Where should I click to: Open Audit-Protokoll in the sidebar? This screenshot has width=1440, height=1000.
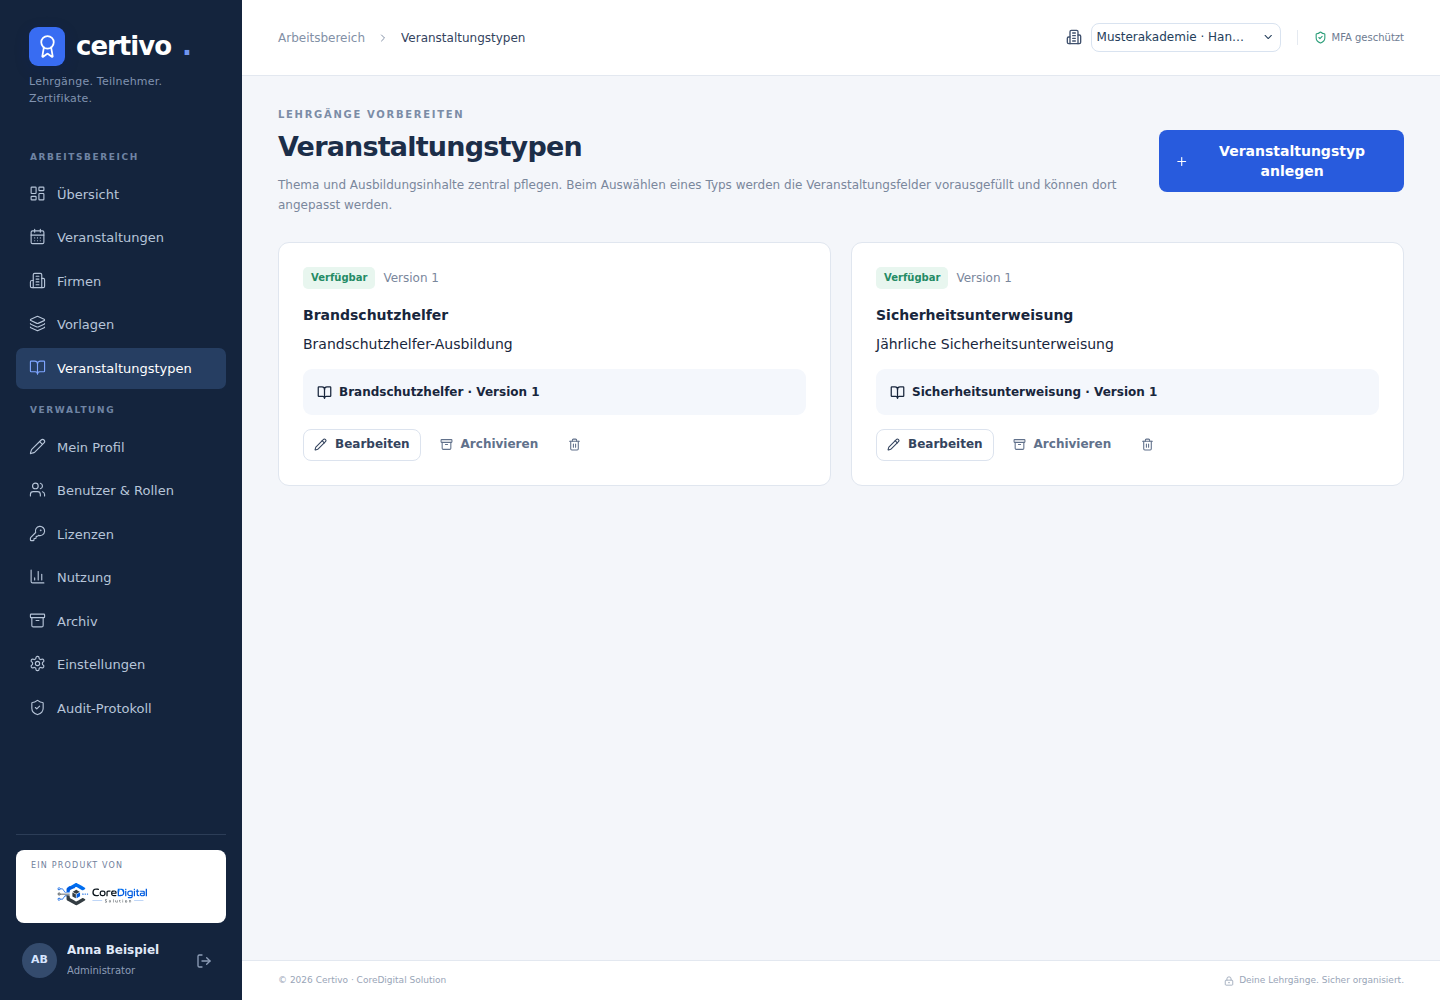click(121, 708)
